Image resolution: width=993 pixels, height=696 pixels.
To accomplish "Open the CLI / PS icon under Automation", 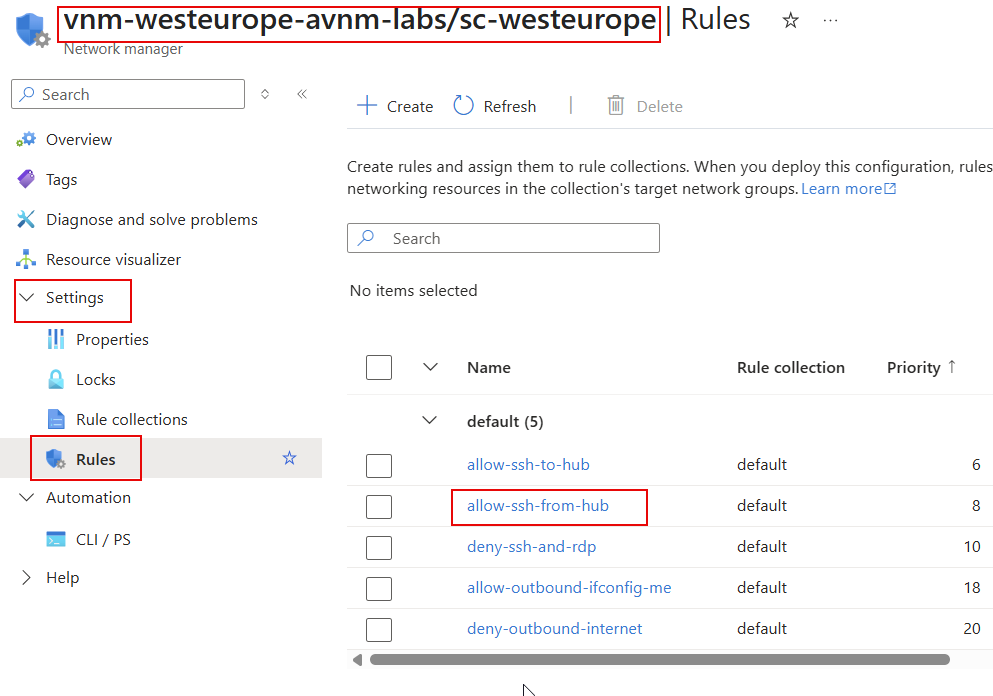I will (x=57, y=540).
